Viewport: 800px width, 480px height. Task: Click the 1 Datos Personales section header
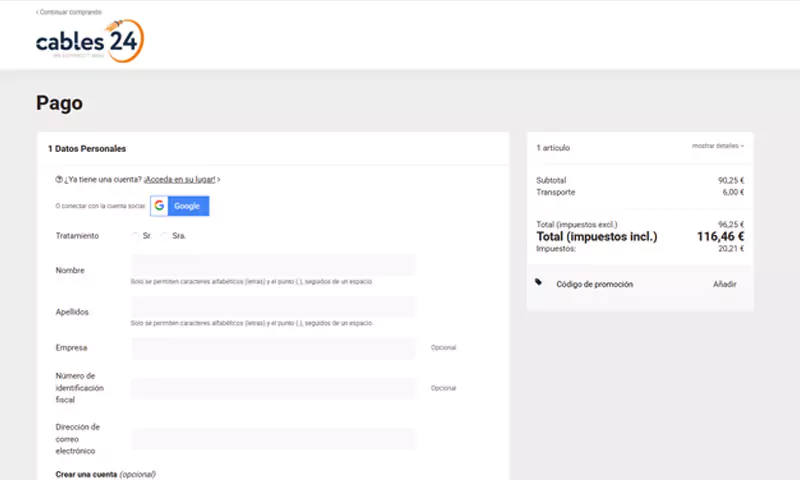click(87, 149)
